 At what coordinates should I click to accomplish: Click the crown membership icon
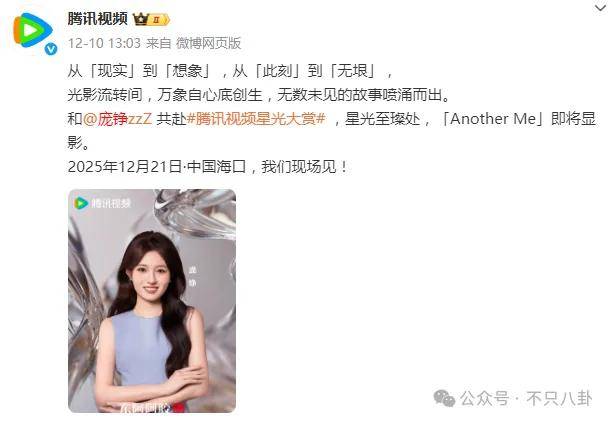[x=141, y=19]
